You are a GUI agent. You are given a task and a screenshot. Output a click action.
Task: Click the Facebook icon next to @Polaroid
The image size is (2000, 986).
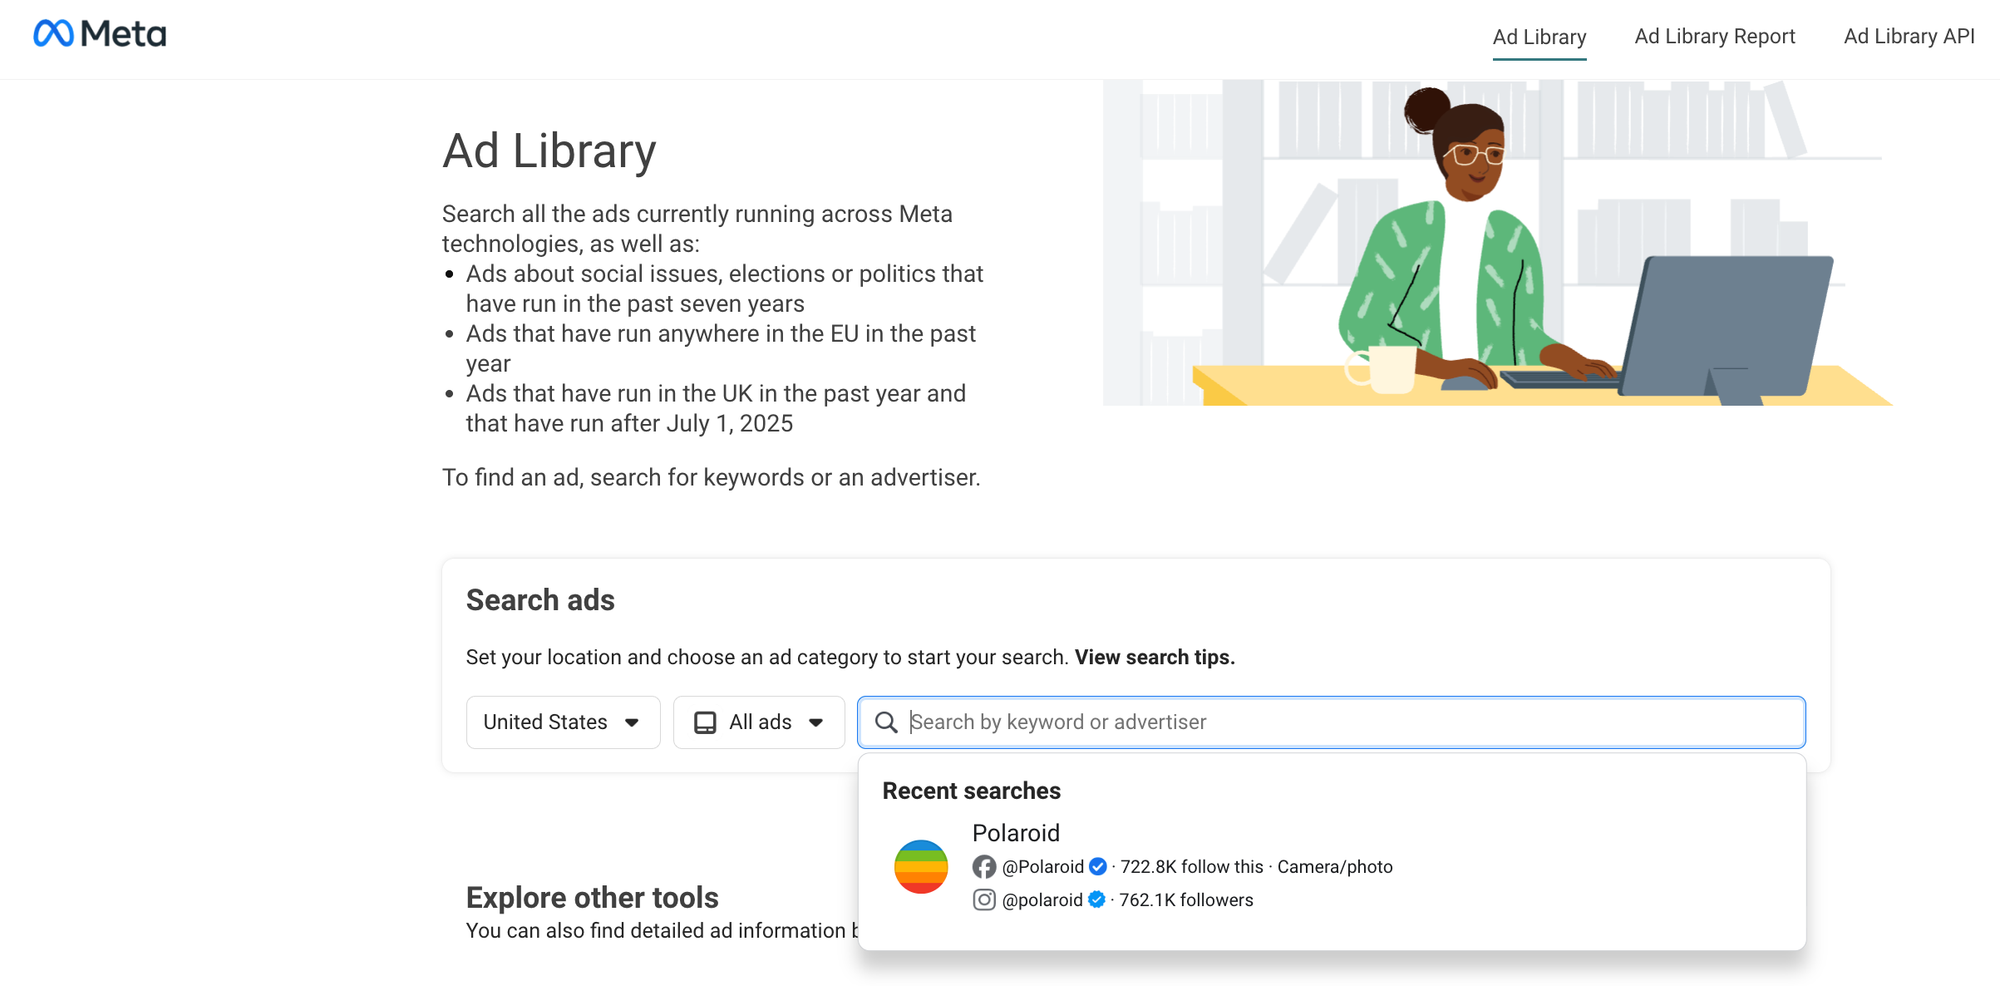985,867
